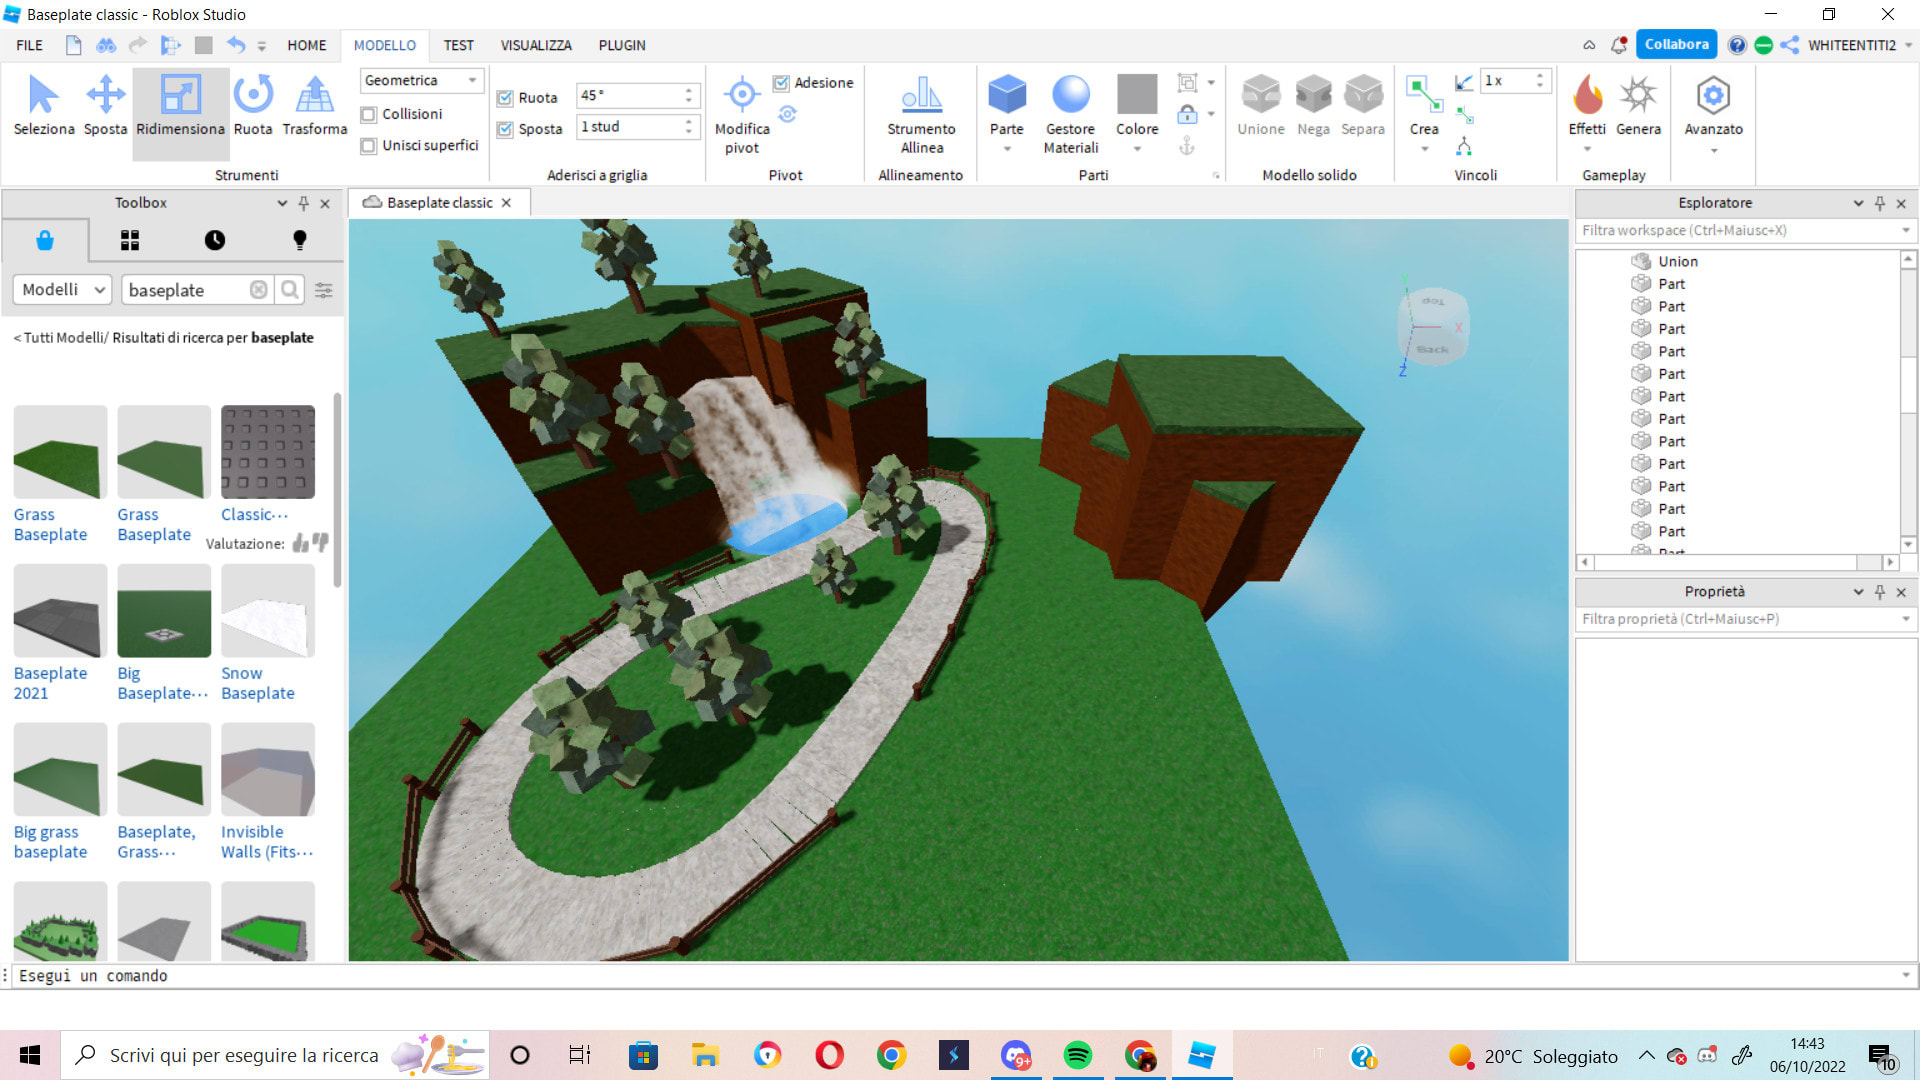
Task: Open Spotify from the taskbar
Action: [1077, 1056]
